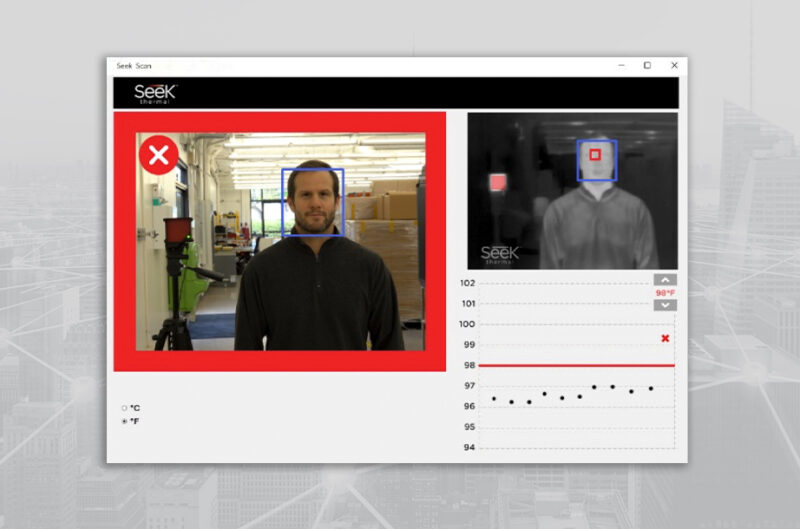The height and width of the screenshot is (529, 800).
Task: Select the °F temperature unit radio button
Action: 124,421
